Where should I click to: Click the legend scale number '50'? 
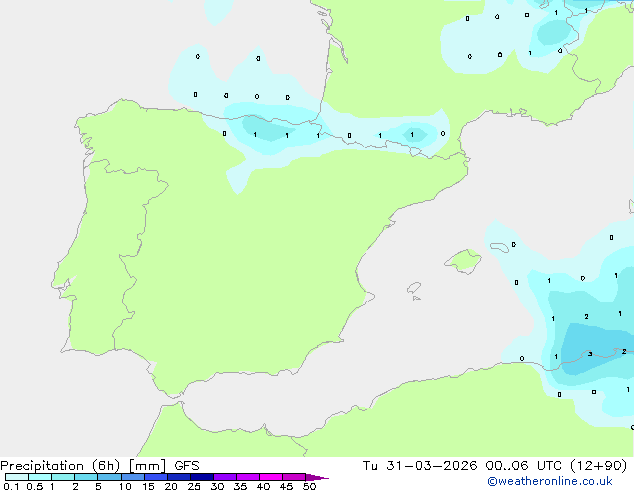pos(309,486)
